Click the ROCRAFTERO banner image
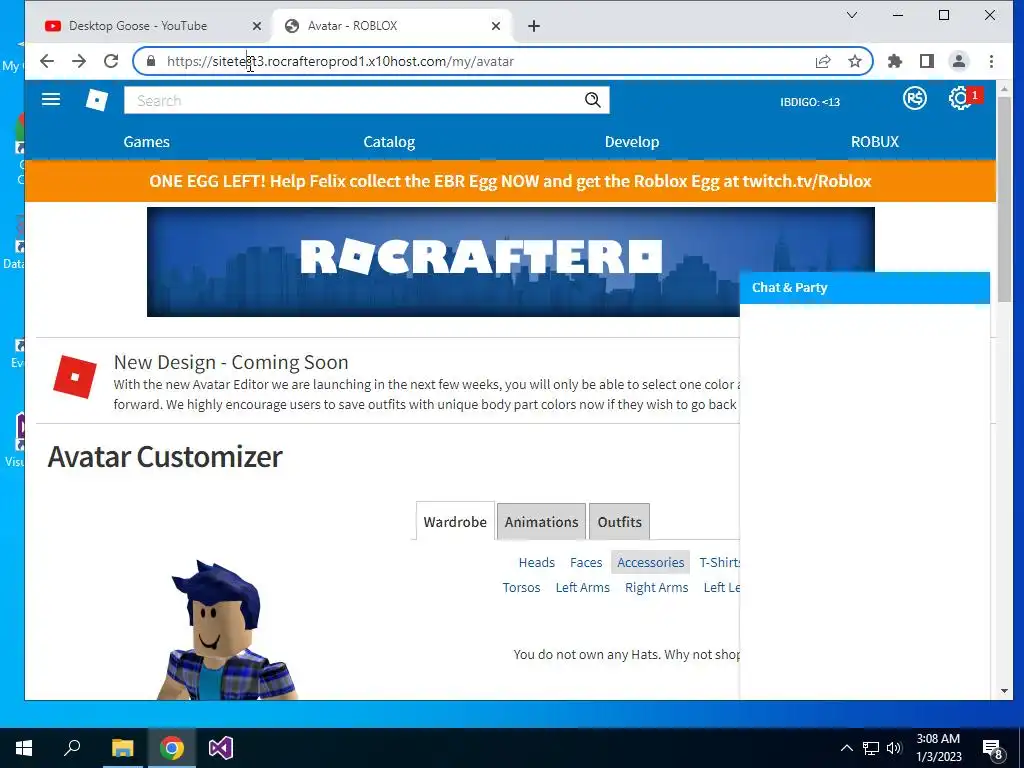 510,262
